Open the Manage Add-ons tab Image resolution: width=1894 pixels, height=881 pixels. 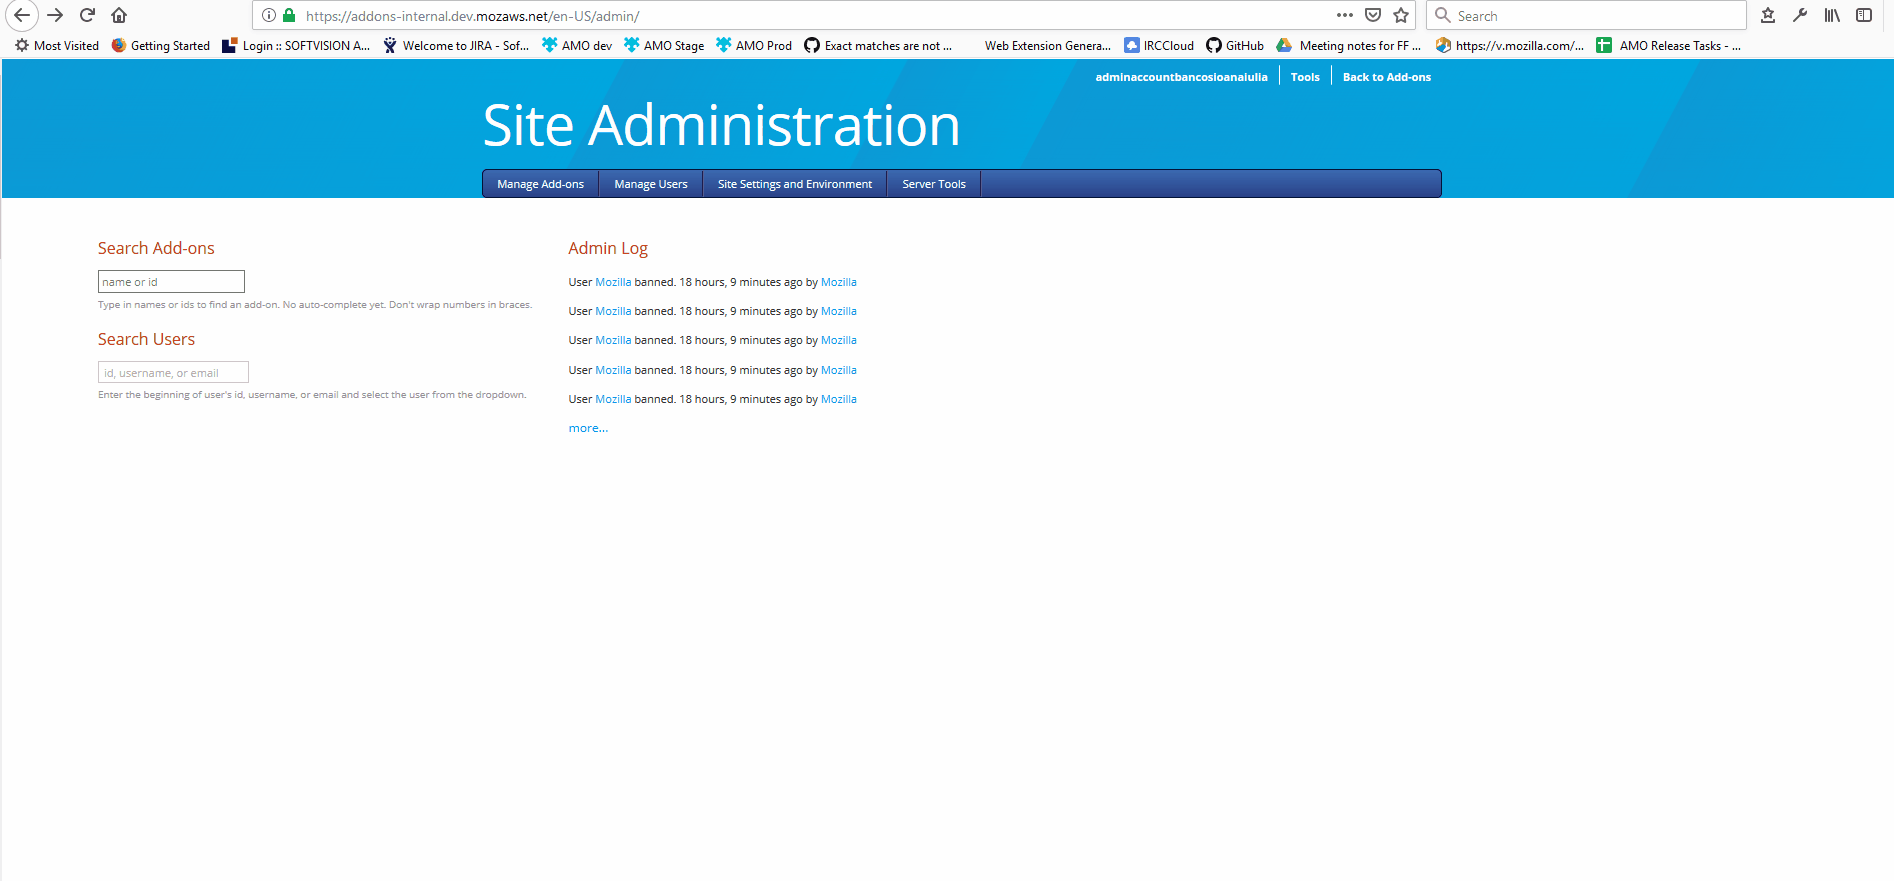[541, 184]
